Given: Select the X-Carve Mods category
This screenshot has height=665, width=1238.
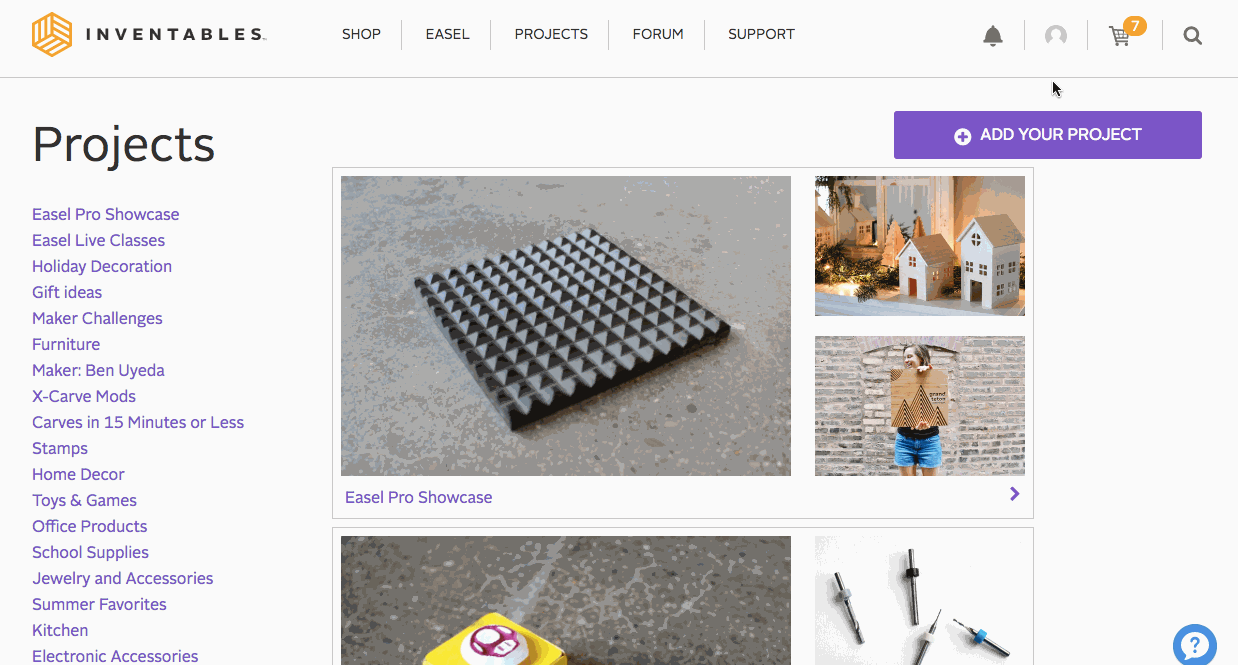Looking at the screenshot, I should pyautogui.click(x=84, y=396).
